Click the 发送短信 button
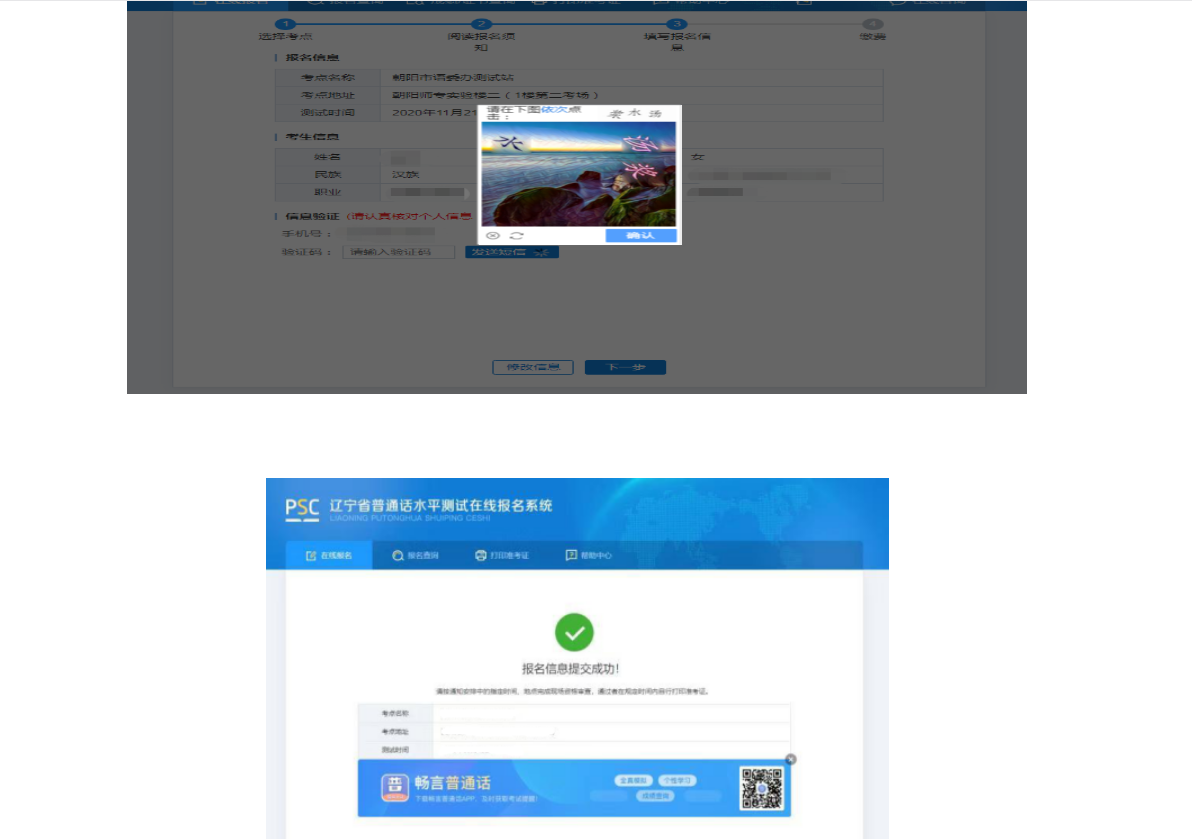 pos(512,252)
